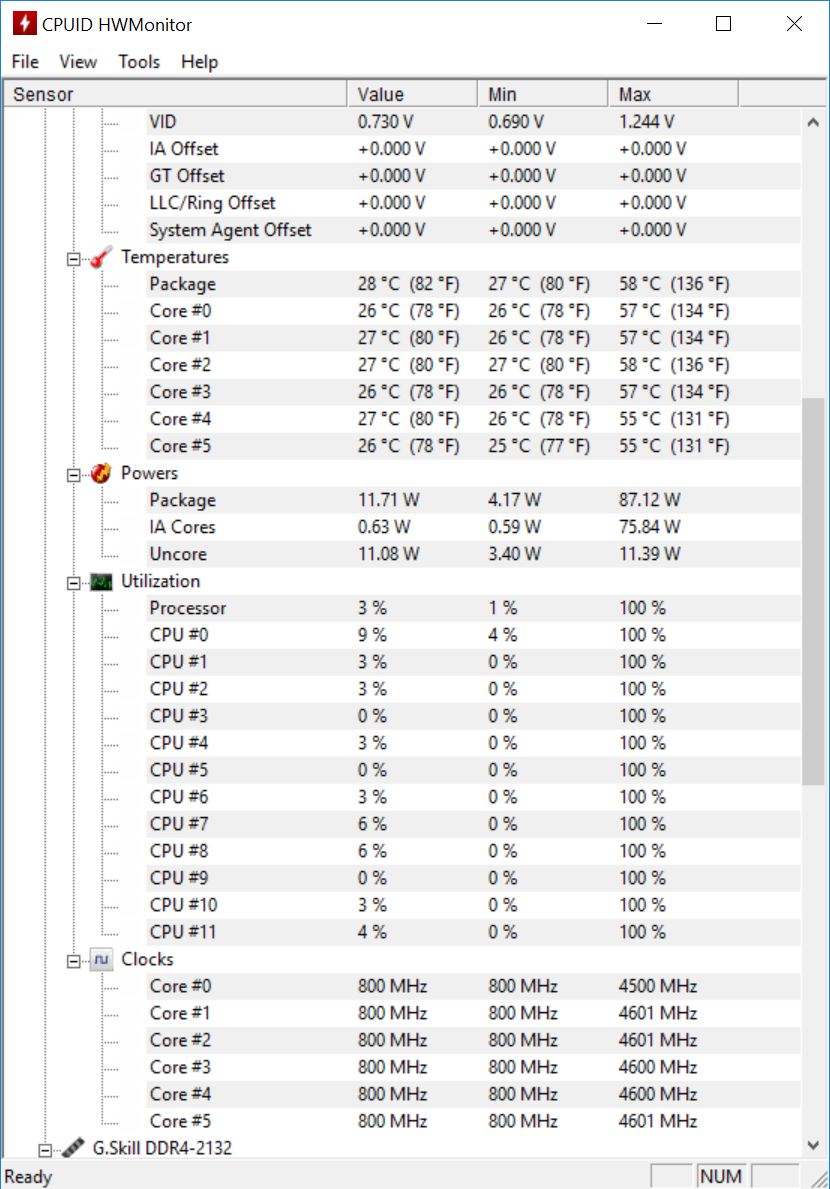Collapse the Utilization section
Image resolution: width=830 pixels, height=1189 pixels.
pos(73,582)
